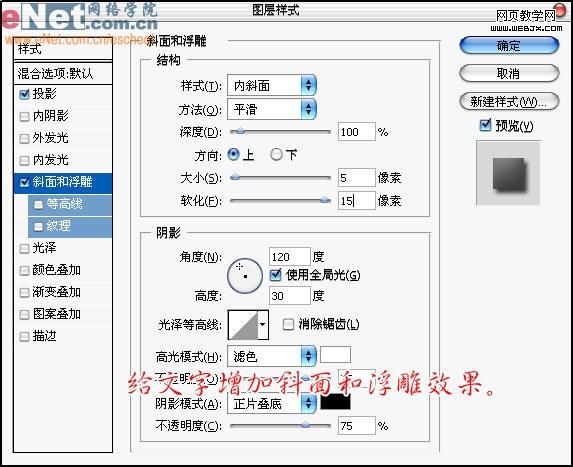573x467 pixels.
Task: Select the 上 direction radio button
Action: [x=234, y=155]
